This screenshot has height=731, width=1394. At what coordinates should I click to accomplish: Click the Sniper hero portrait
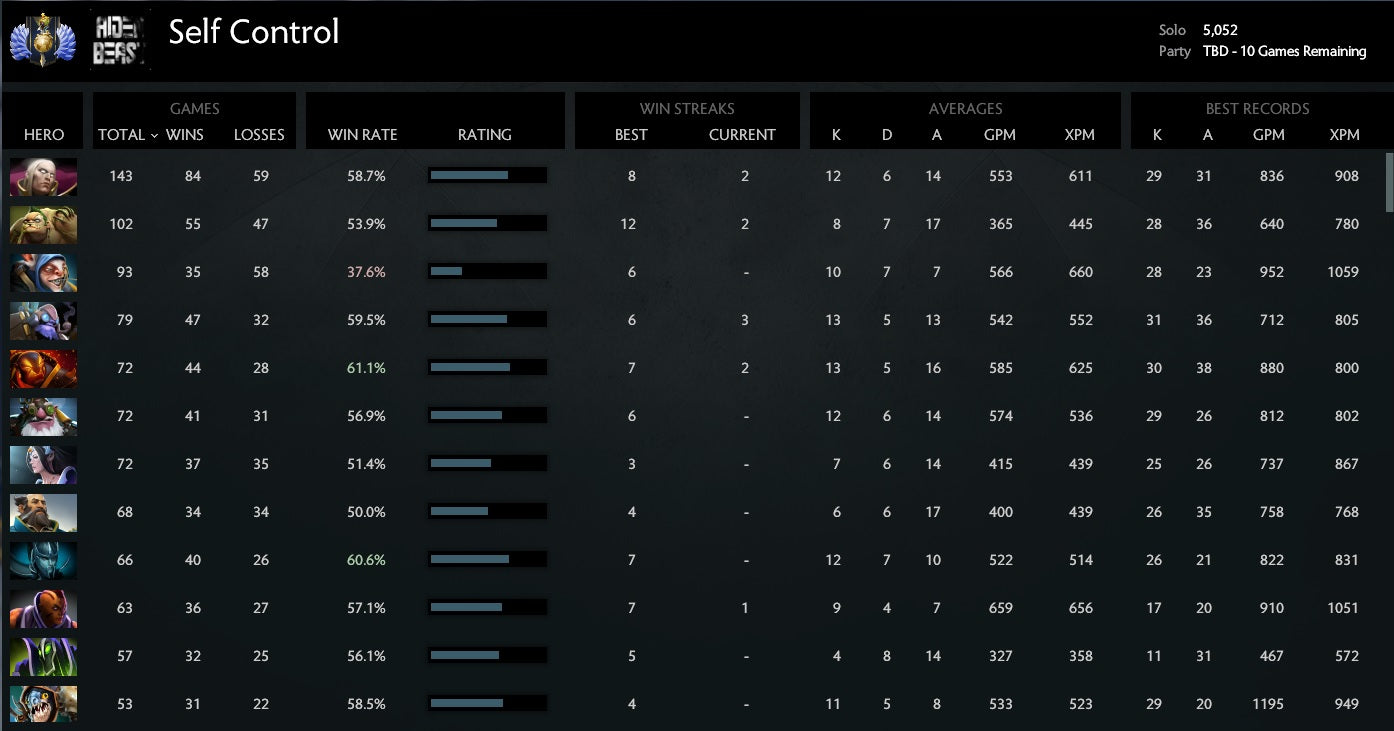[x=43, y=417]
